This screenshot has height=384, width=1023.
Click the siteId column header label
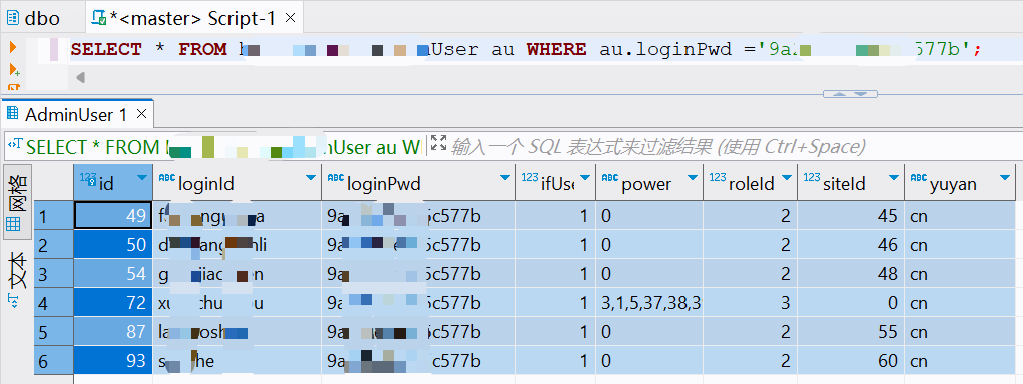pos(844,185)
